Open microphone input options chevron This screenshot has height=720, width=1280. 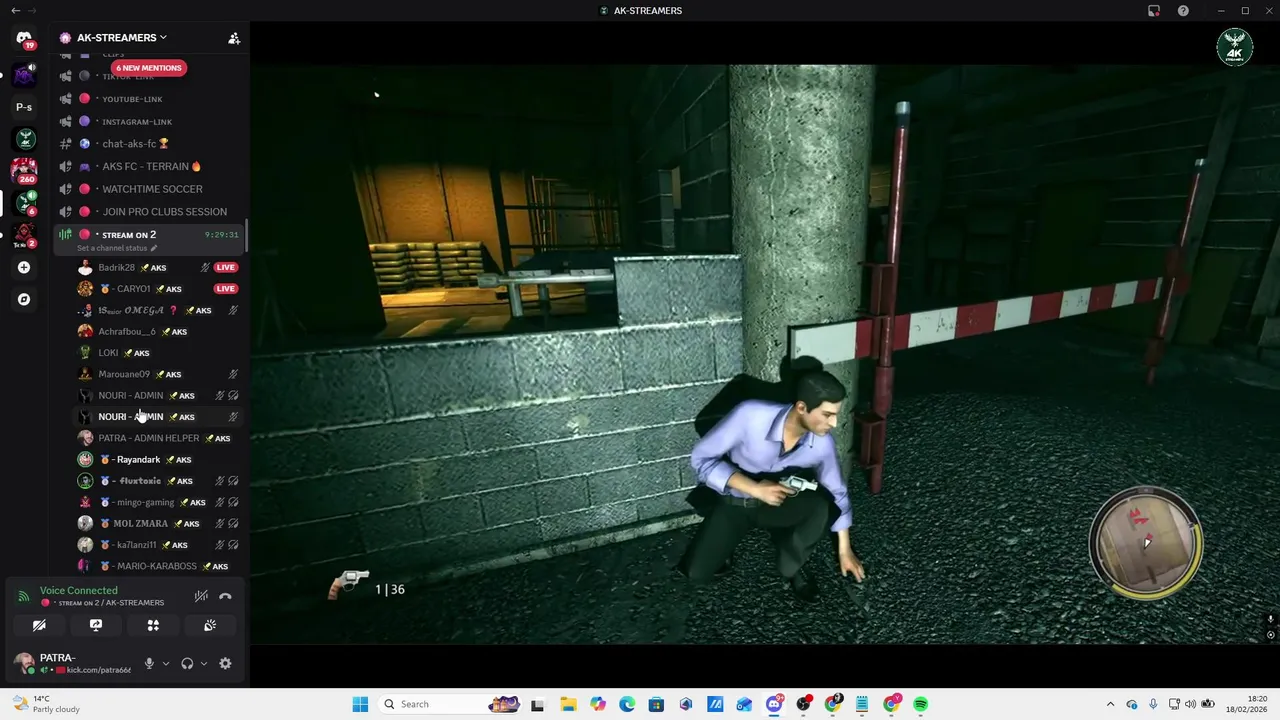166,663
